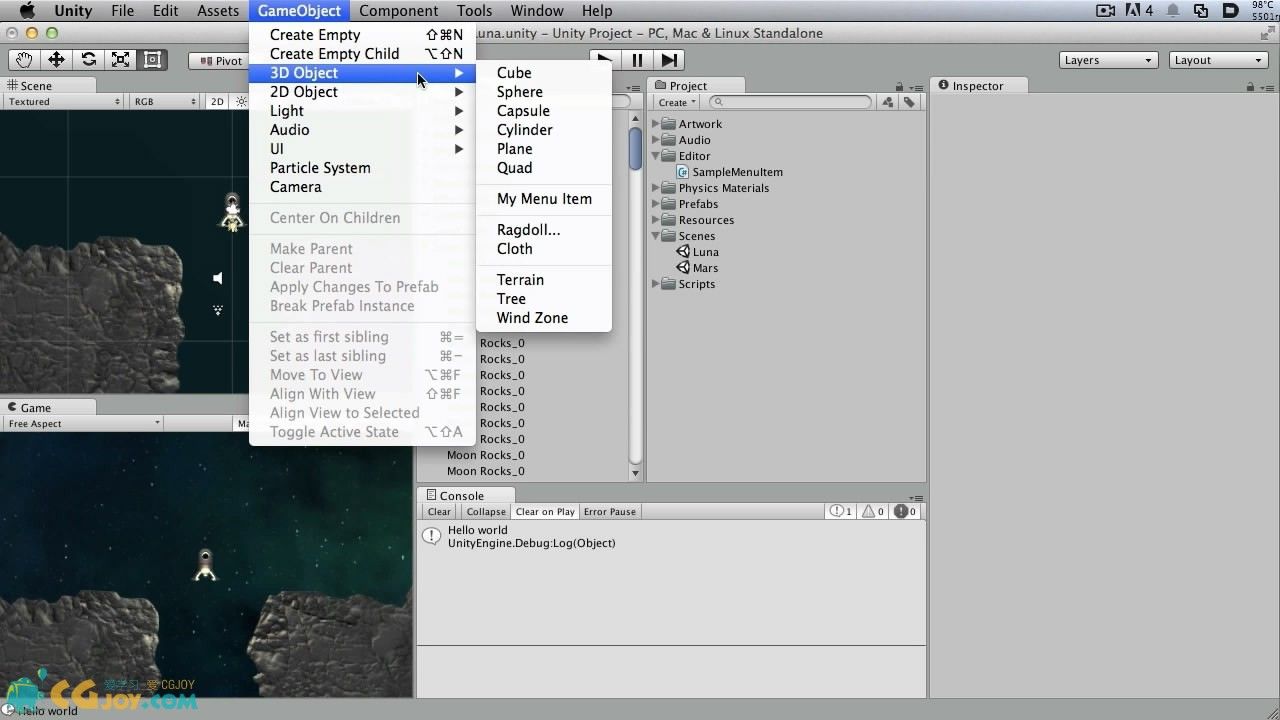Toggle Collapse in the Console
The width and height of the screenshot is (1280, 720).
click(486, 511)
